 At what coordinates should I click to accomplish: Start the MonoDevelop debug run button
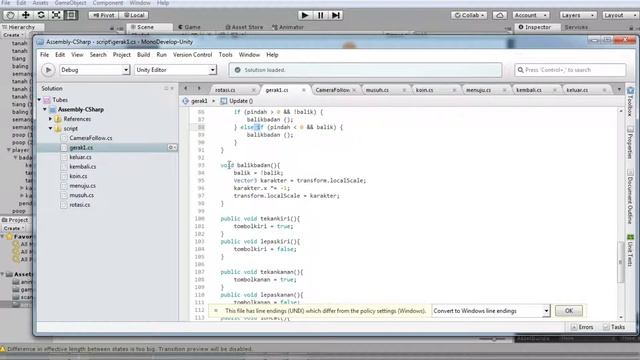(x=48, y=70)
